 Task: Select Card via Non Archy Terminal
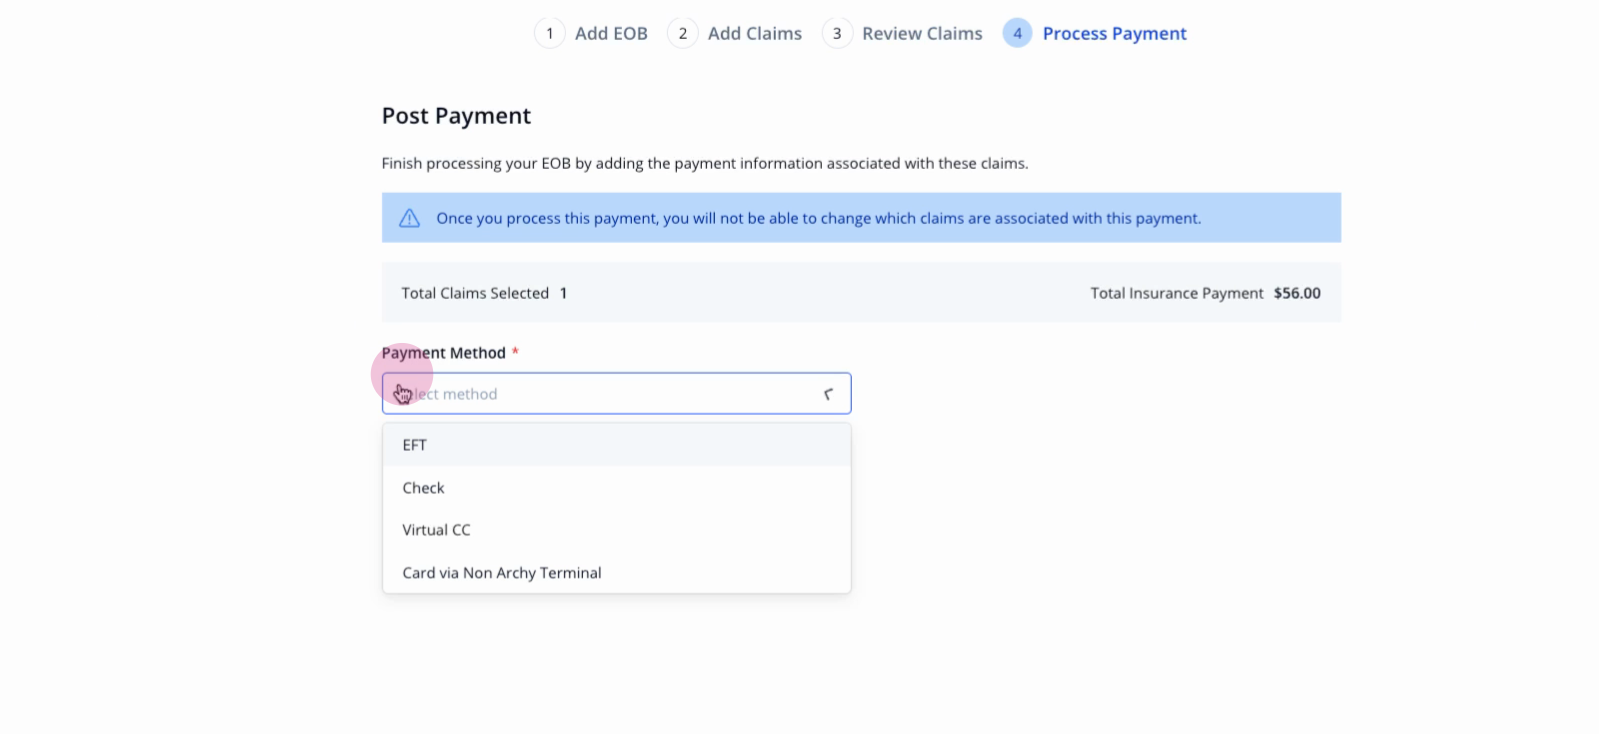[x=616, y=573]
